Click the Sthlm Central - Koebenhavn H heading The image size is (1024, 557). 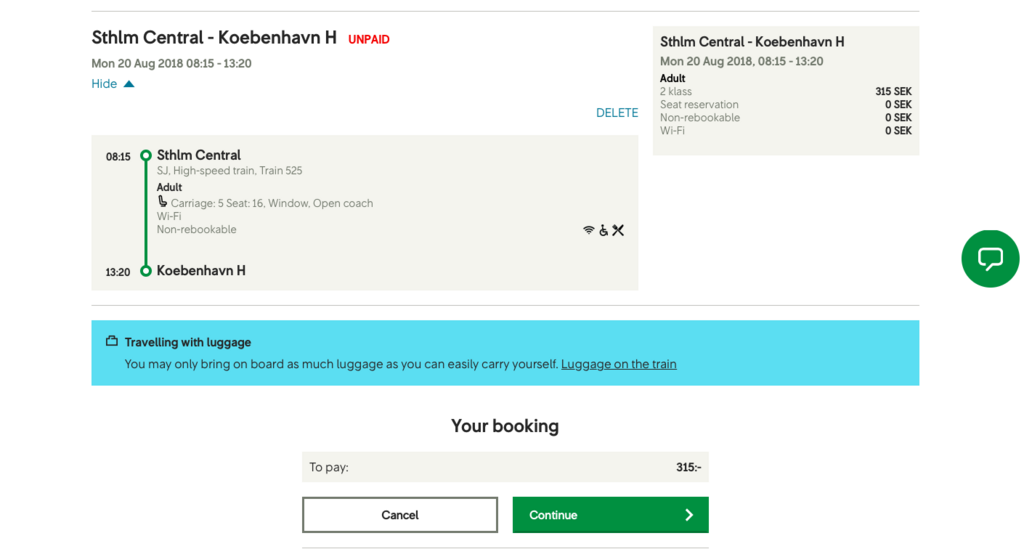[x=214, y=38]
